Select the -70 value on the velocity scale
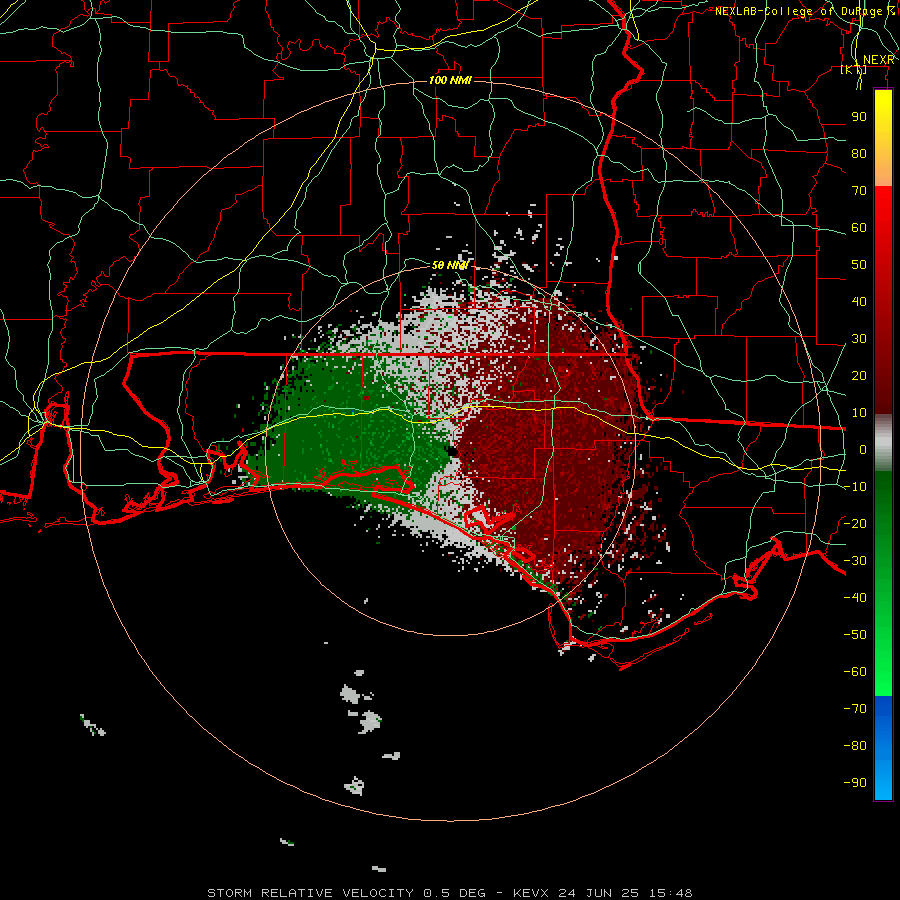Viewport: 900px width, 900px height. 855,709
